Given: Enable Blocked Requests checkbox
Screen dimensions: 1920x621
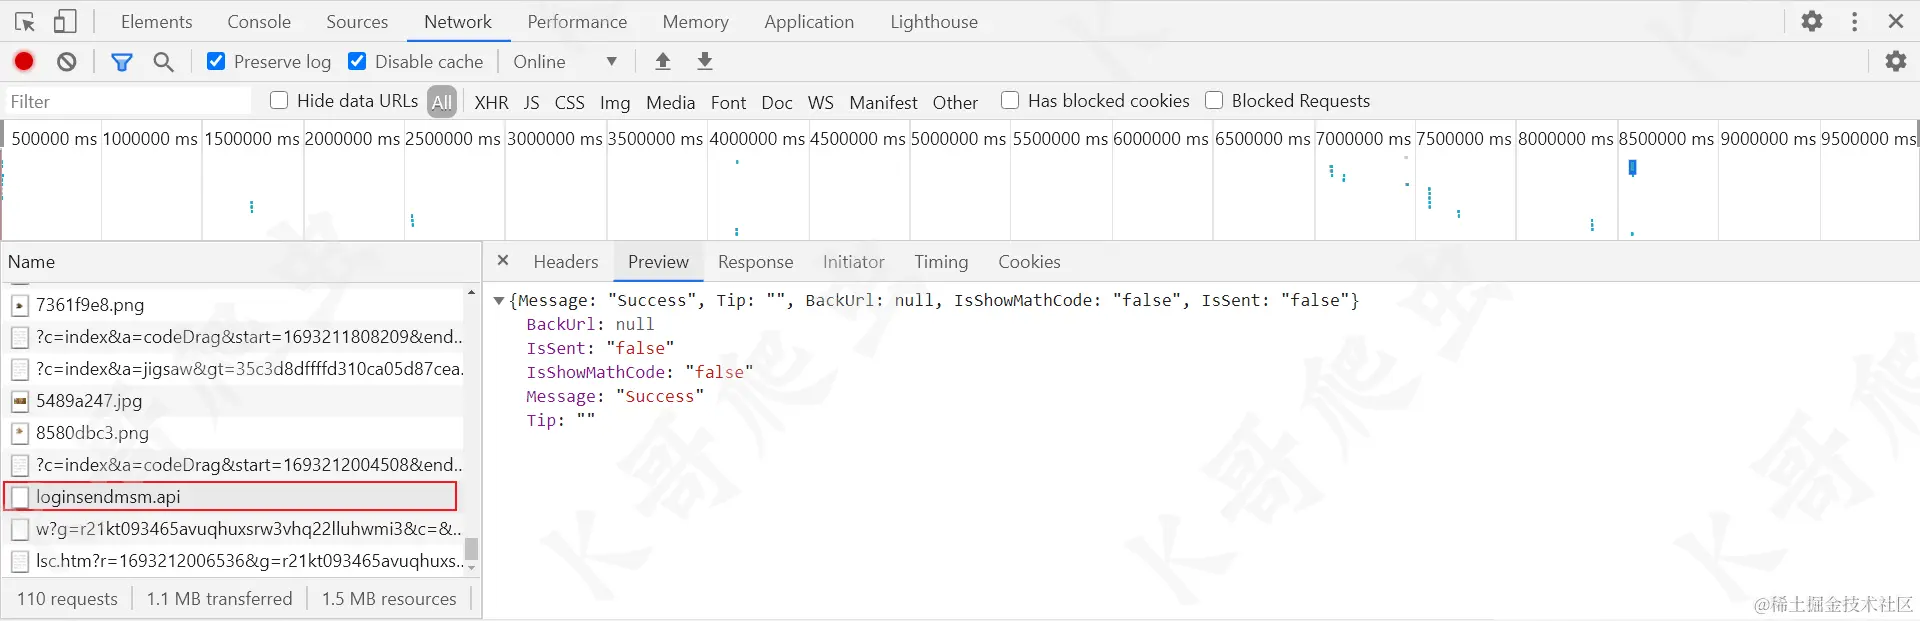Looking at the screenshot, I should [1214, 100].
